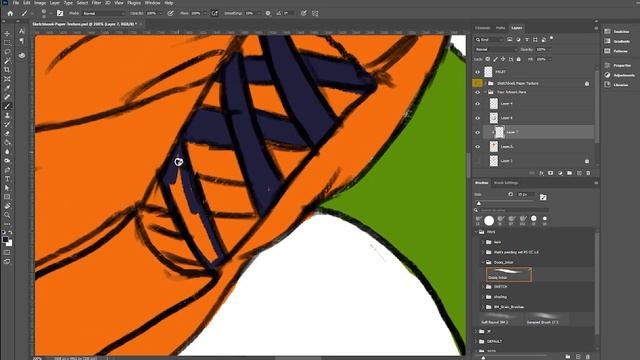The width and height of the screenshot is (640, 360).
Task: Open the layer blend mode dropdown
Action: point(496,49)
